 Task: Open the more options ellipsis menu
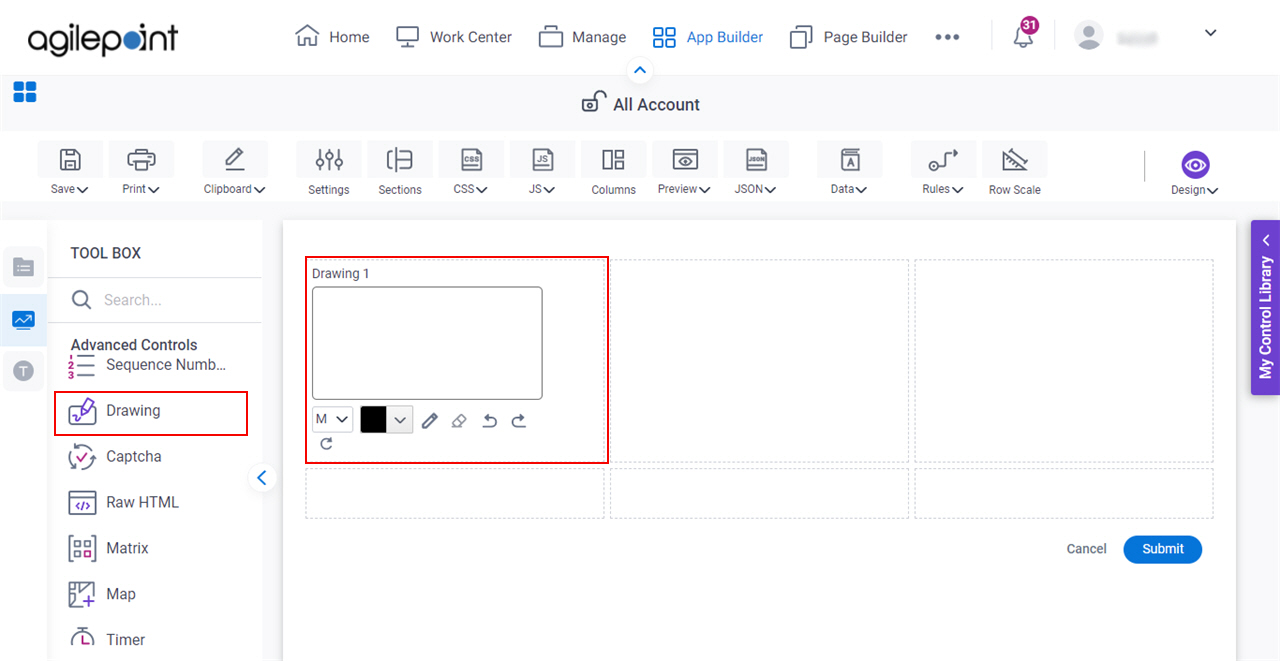[x=947, y=37]
